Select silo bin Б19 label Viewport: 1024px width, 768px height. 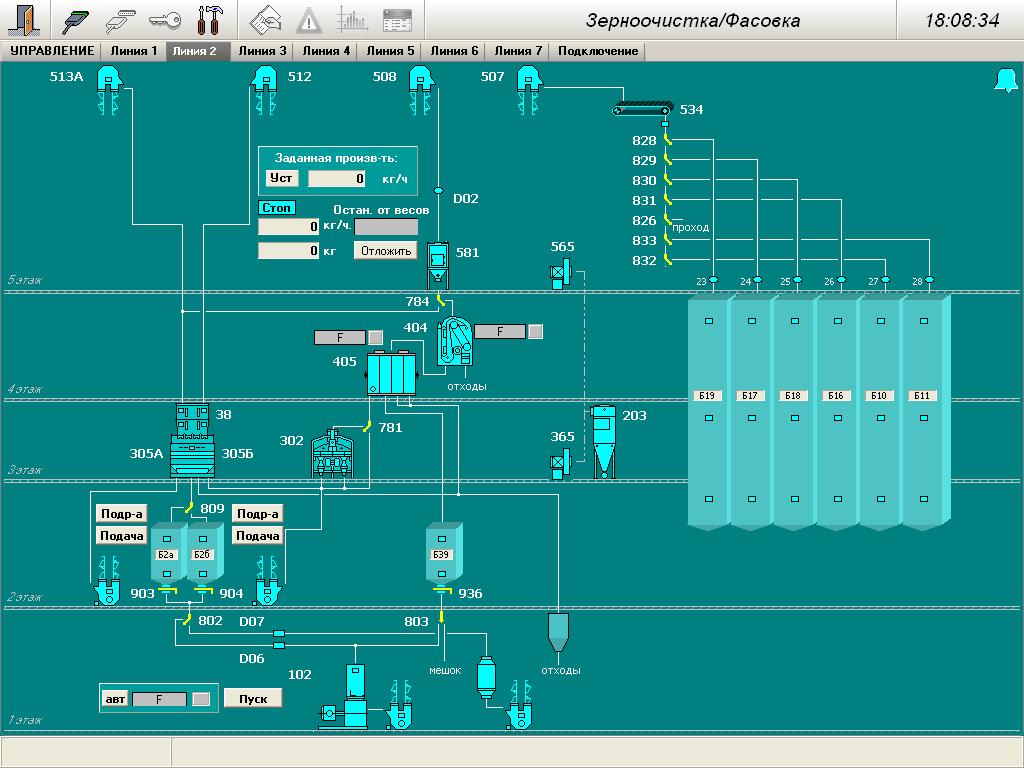click(x=708, y=396)
